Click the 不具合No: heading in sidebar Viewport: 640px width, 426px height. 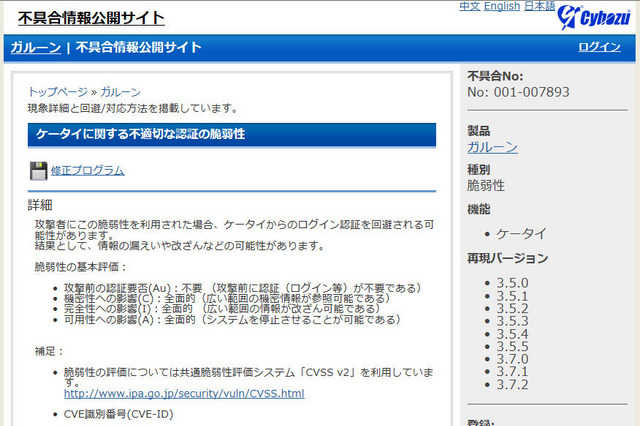495,76
